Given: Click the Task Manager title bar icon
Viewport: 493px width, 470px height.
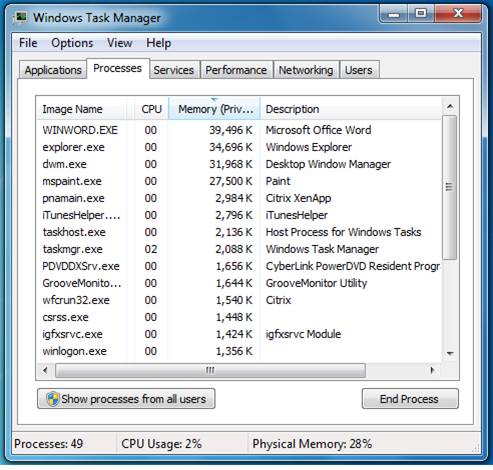Looking at the screenshot, I should click(x=21, y=17).
